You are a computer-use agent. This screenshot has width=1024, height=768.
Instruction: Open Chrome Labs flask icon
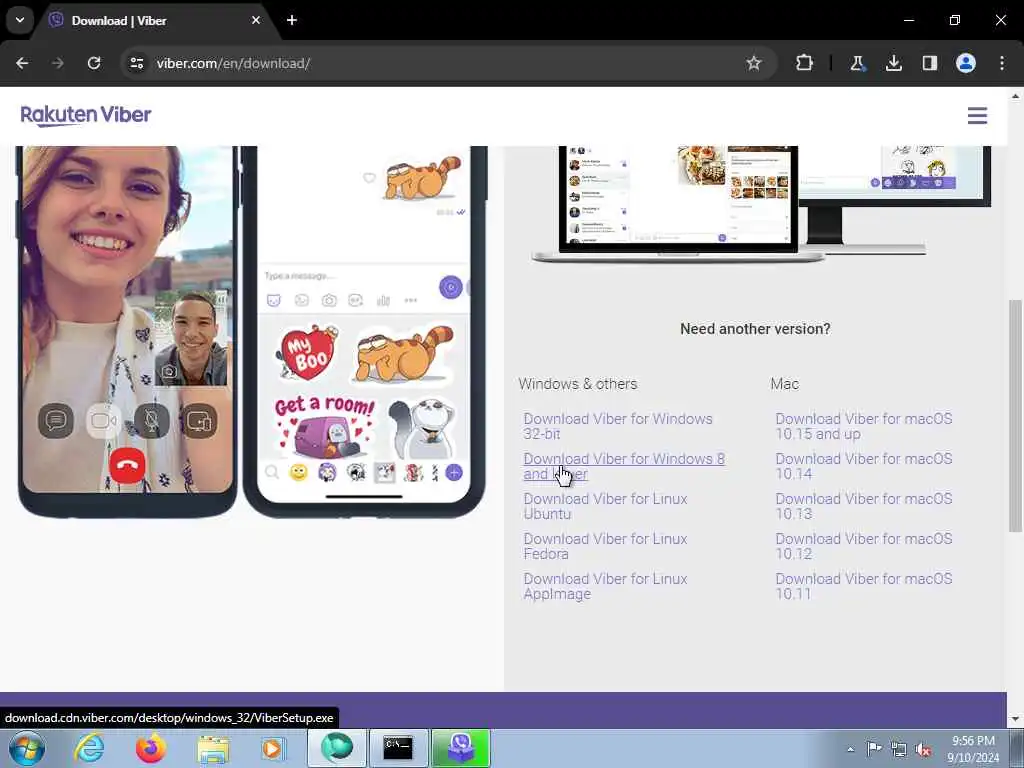(x=857, y=63)
